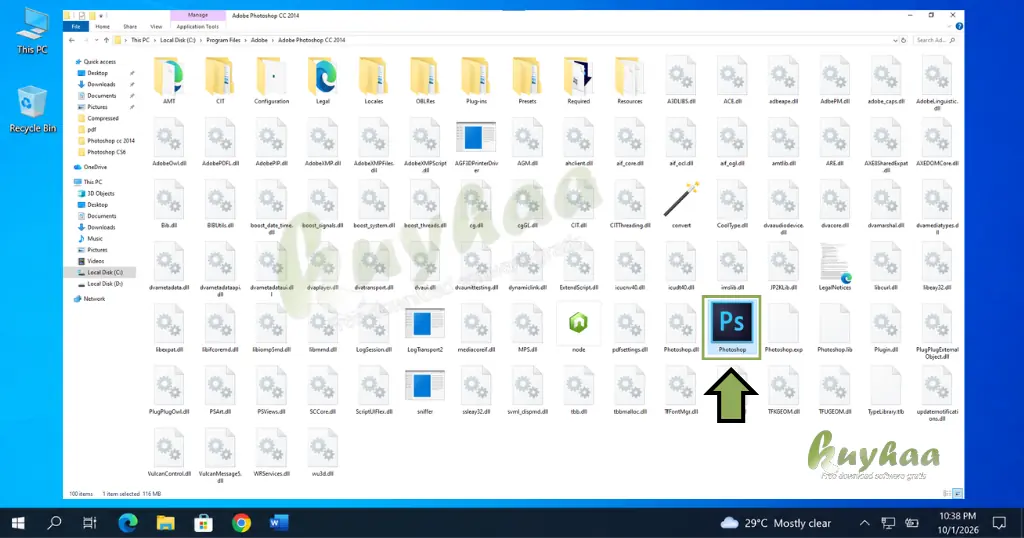
Task: Open the File tab
Action: coord(76,27)
